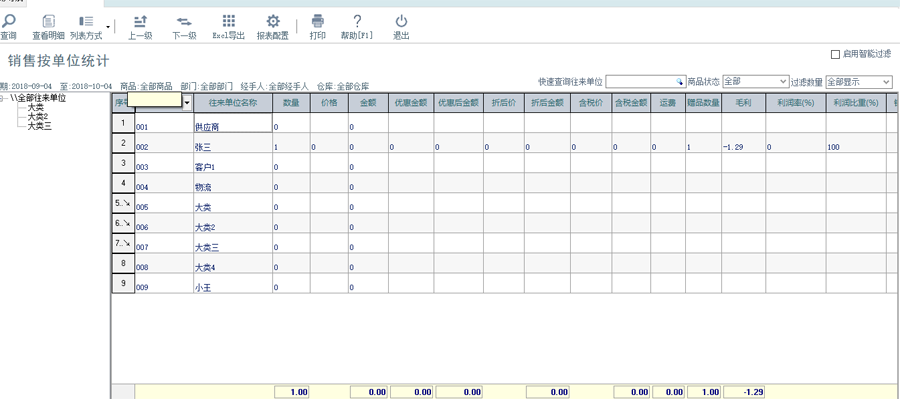Viewport: 900px width, 399px height.
Task: Select 大类2 in the tree
Action: point(38,117)
